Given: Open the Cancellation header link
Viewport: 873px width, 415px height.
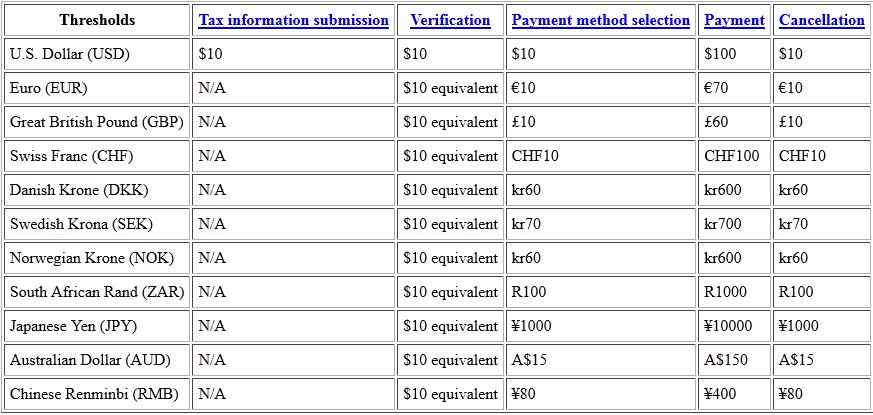Looking at the screenshot, I should (822, 20).
